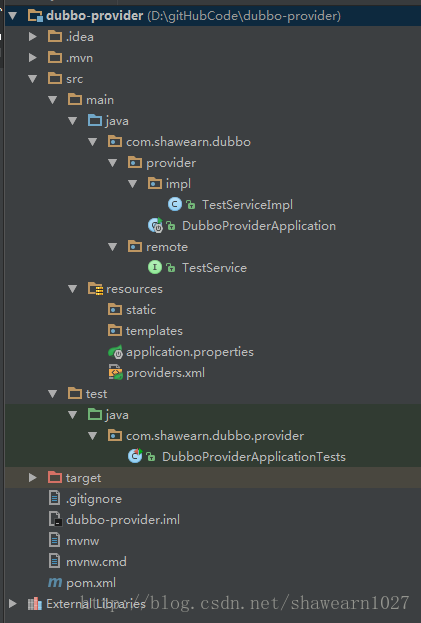421x623 pixels.
Task: Click the DubboProviderApplication runnable class icon
Action: (155, 226)
